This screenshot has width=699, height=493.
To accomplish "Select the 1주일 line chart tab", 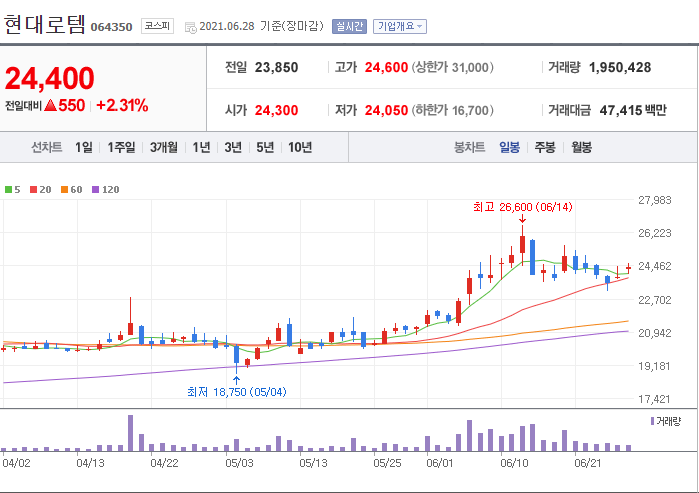I will click(x=121, y=147).
